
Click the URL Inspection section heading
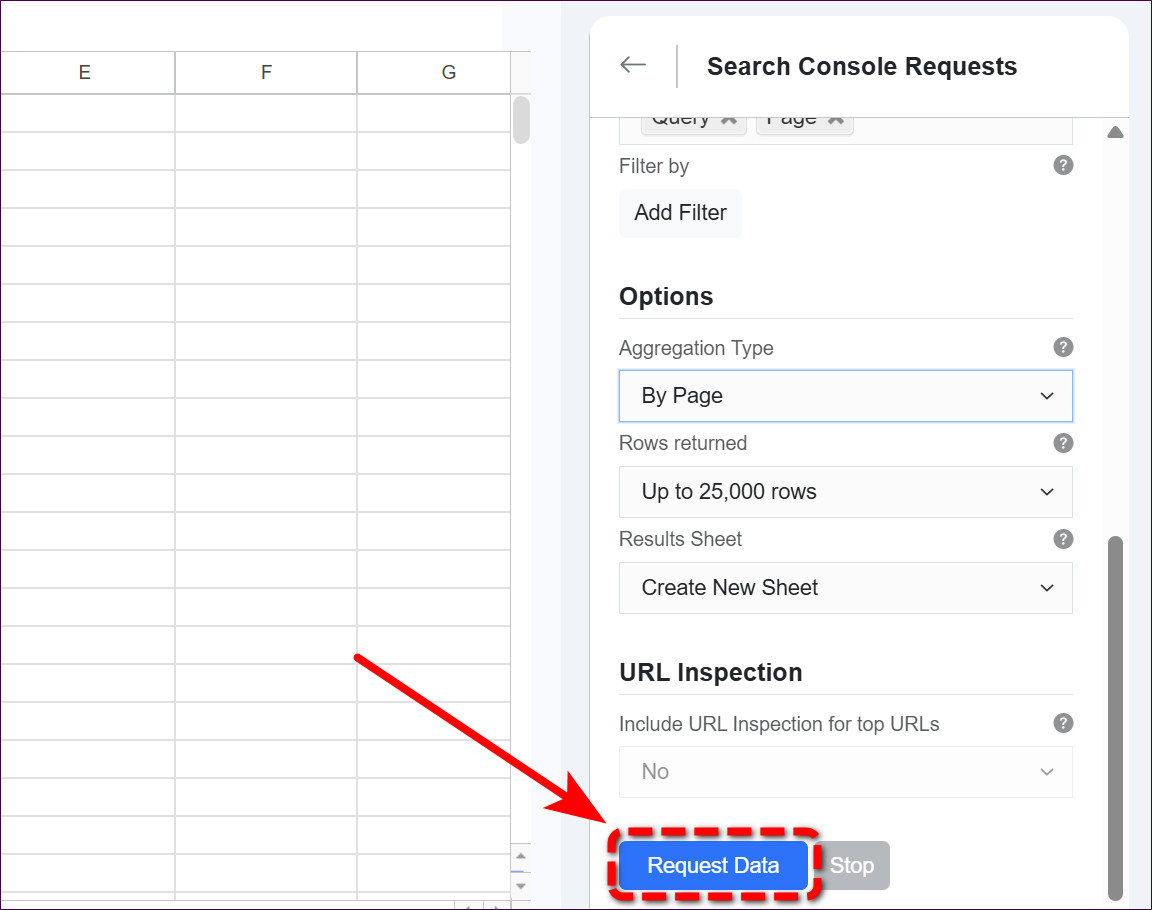(x=710, y=672)
